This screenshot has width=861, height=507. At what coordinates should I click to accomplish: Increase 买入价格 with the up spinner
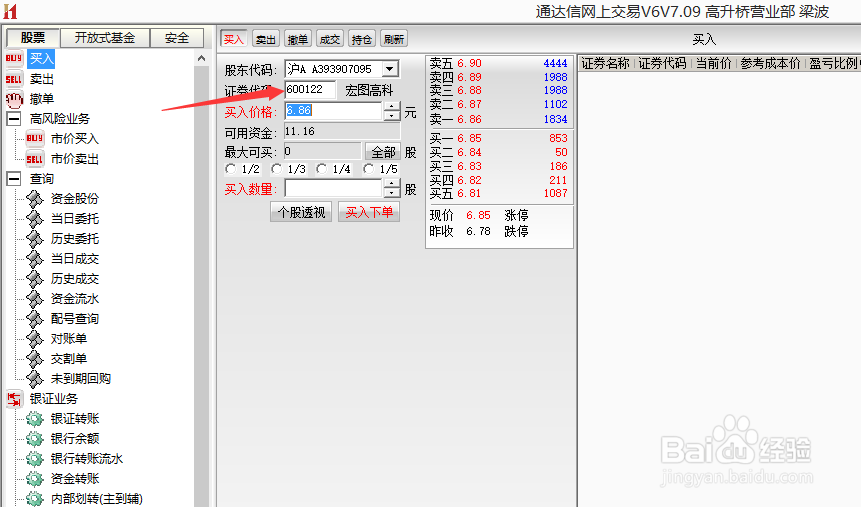(392, 107)
